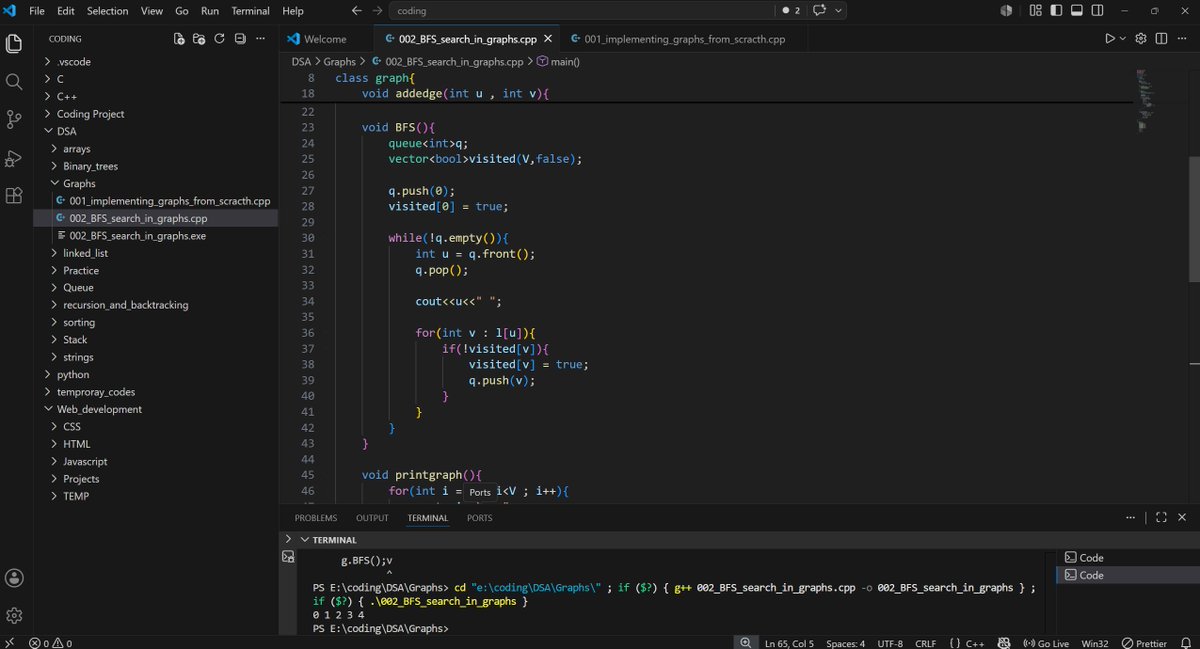This screenshot has height=649, width=1200.
Task: Click remote window icon in status bar
Action: [10, 642]
